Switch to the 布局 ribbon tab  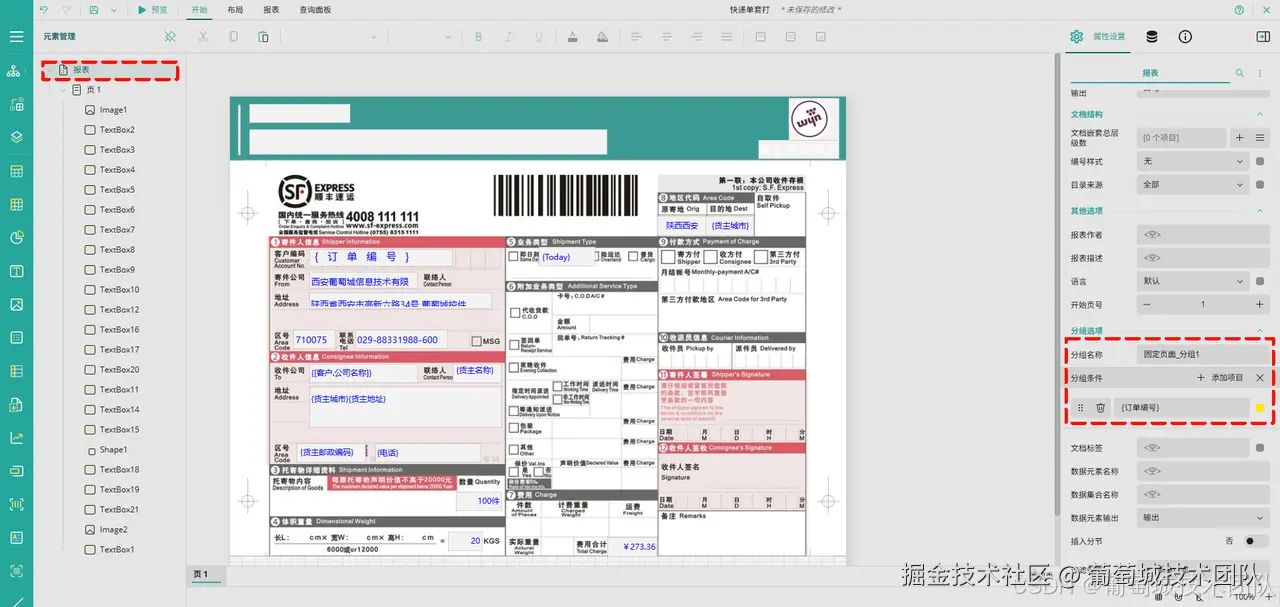click(236, 9)
